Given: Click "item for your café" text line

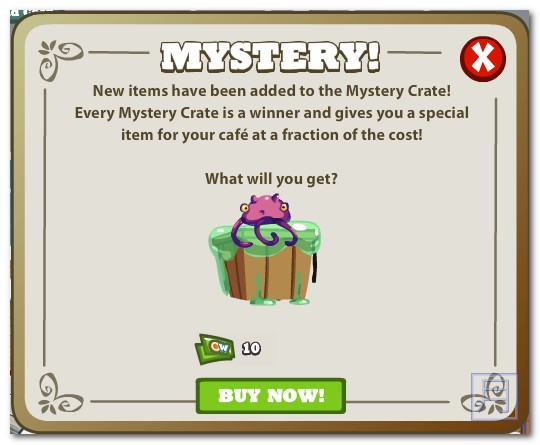Looking at the screenshot, I should point(272,135).
